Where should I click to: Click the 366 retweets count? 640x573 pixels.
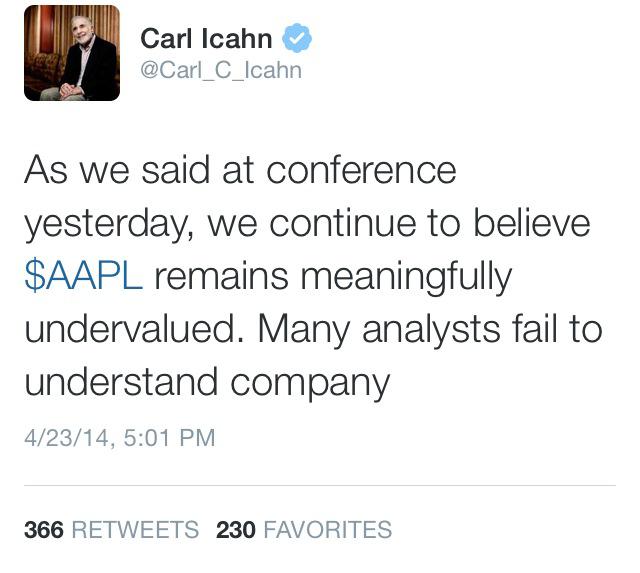[44, 530]
